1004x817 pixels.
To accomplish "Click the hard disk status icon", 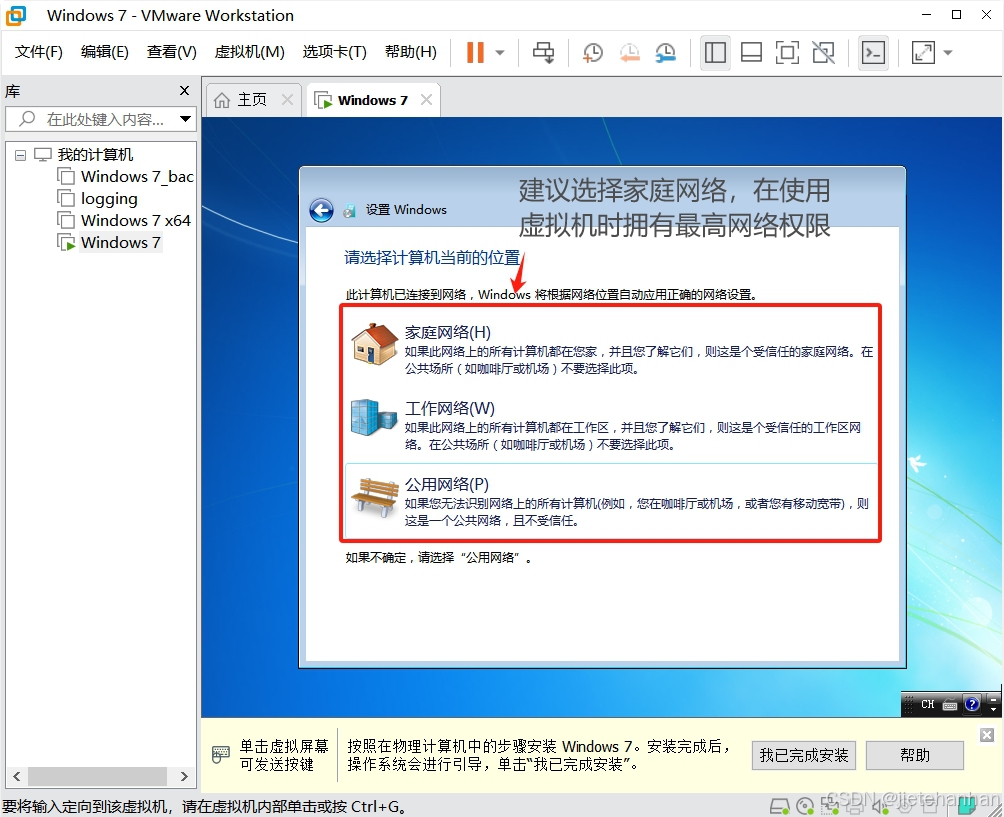I will pyautogui.click(x=780, y=807).
